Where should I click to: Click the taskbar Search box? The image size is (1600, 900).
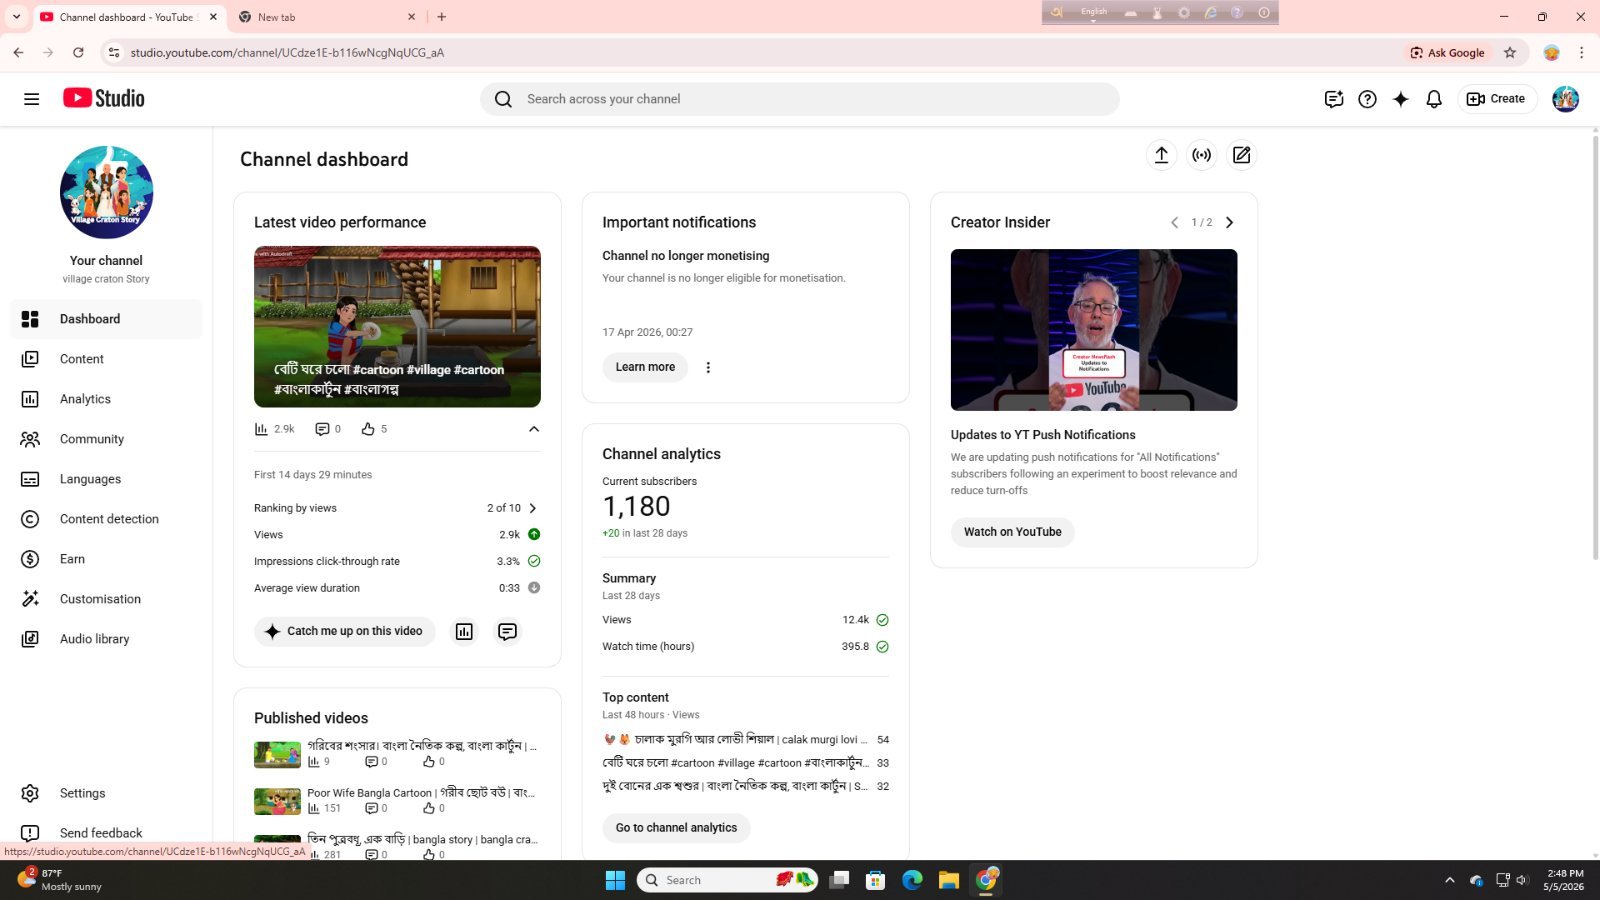coord(726,880)
